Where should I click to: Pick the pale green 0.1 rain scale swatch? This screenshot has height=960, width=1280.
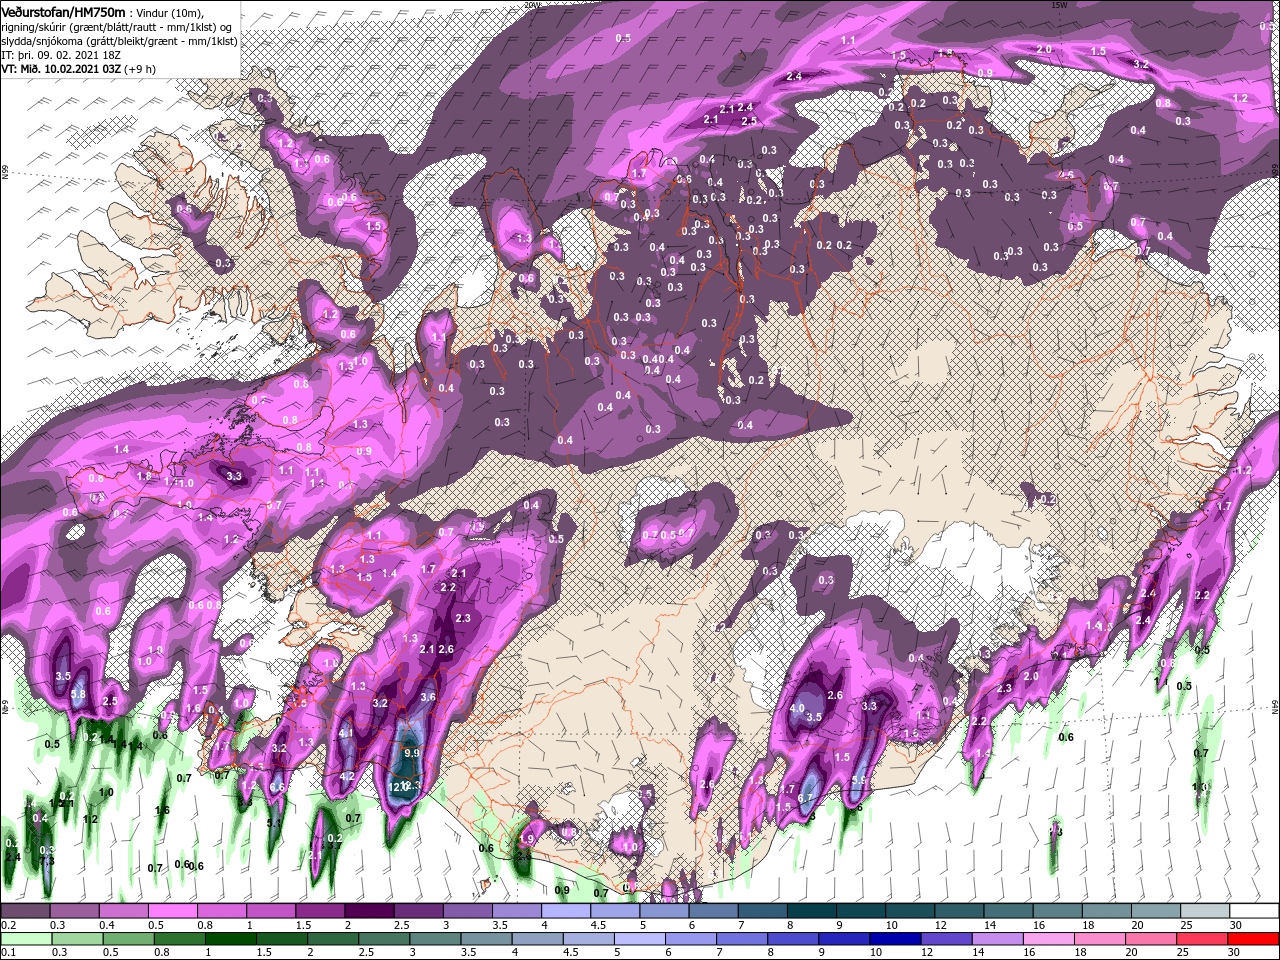[26, 938]
